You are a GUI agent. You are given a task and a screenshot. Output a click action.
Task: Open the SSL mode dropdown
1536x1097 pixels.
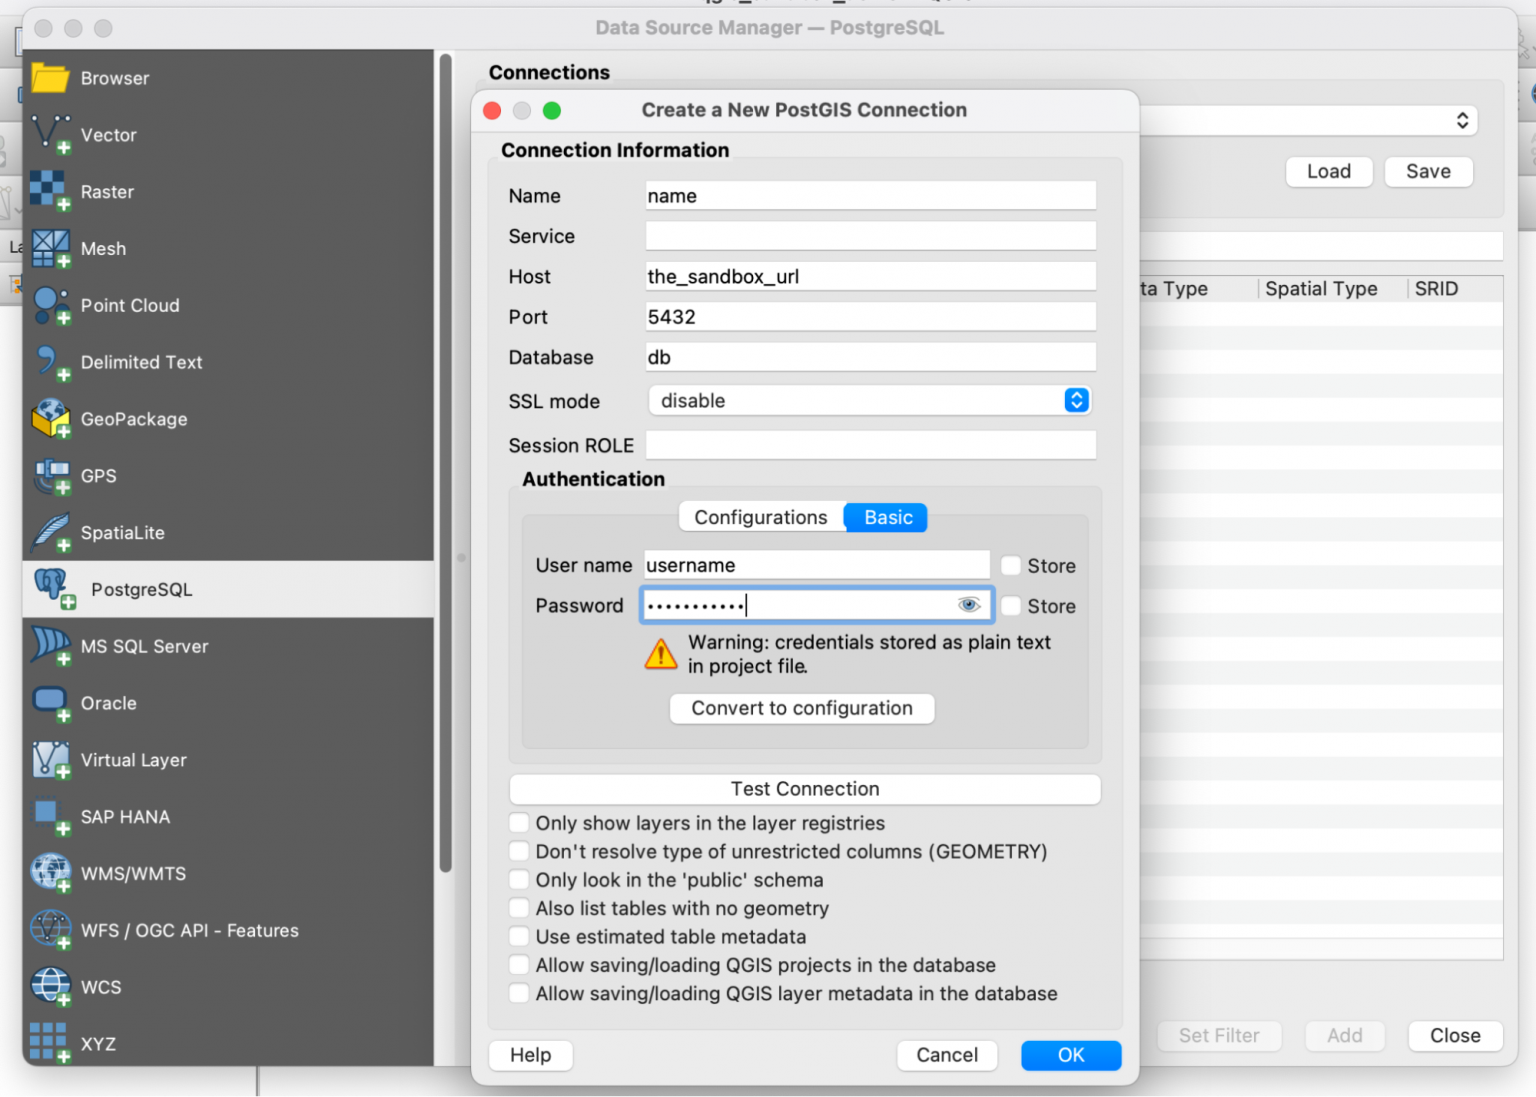1076,401
